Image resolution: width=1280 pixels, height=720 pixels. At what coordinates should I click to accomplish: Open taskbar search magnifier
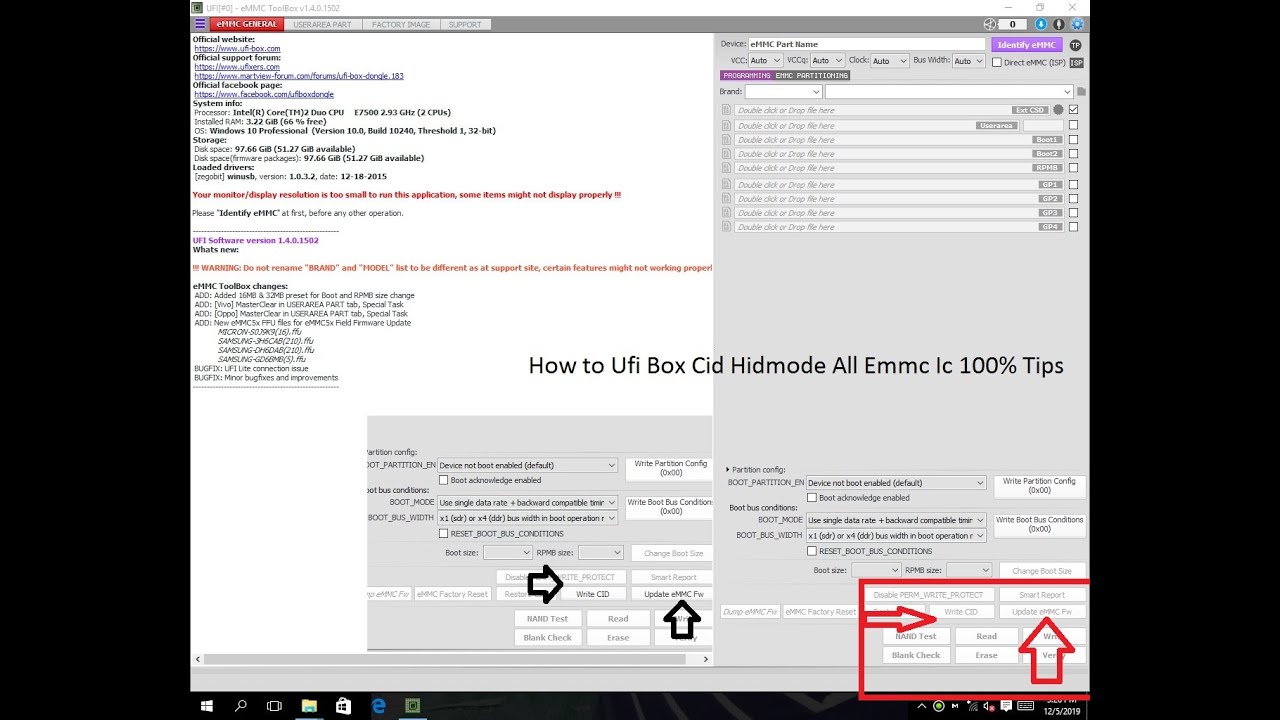pos(241,706)
